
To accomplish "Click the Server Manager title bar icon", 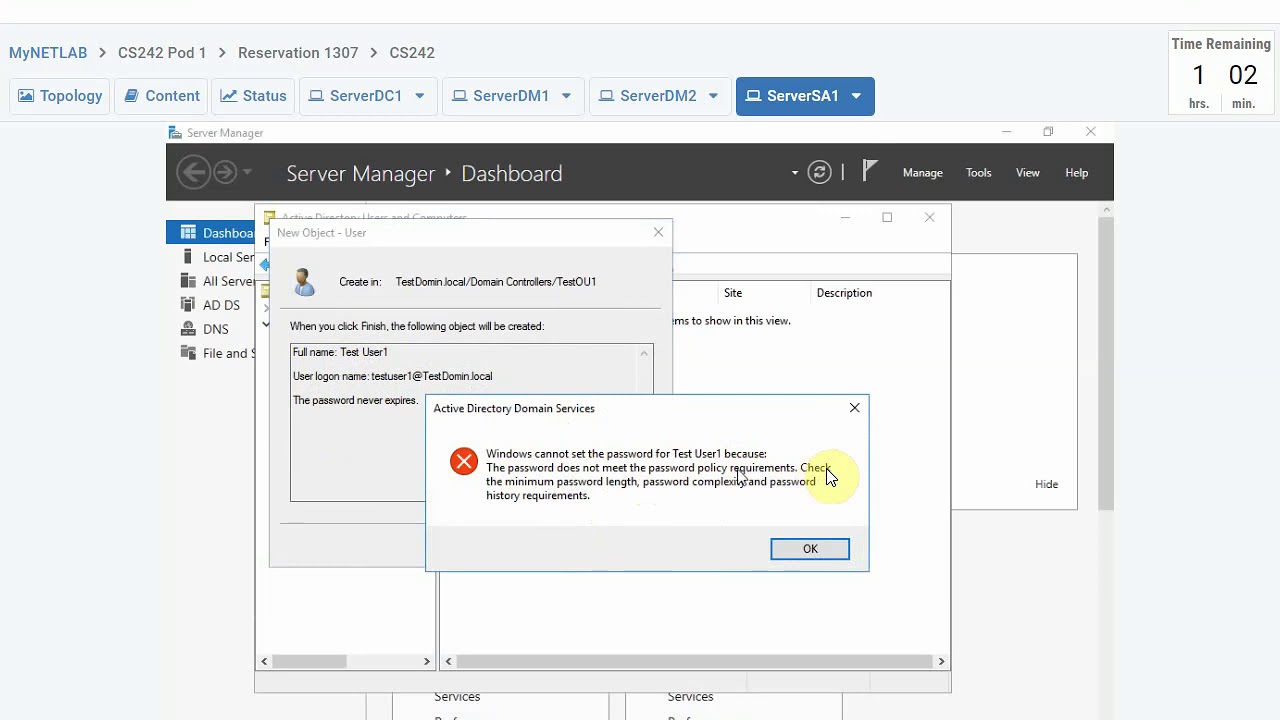I will (175, 132).
